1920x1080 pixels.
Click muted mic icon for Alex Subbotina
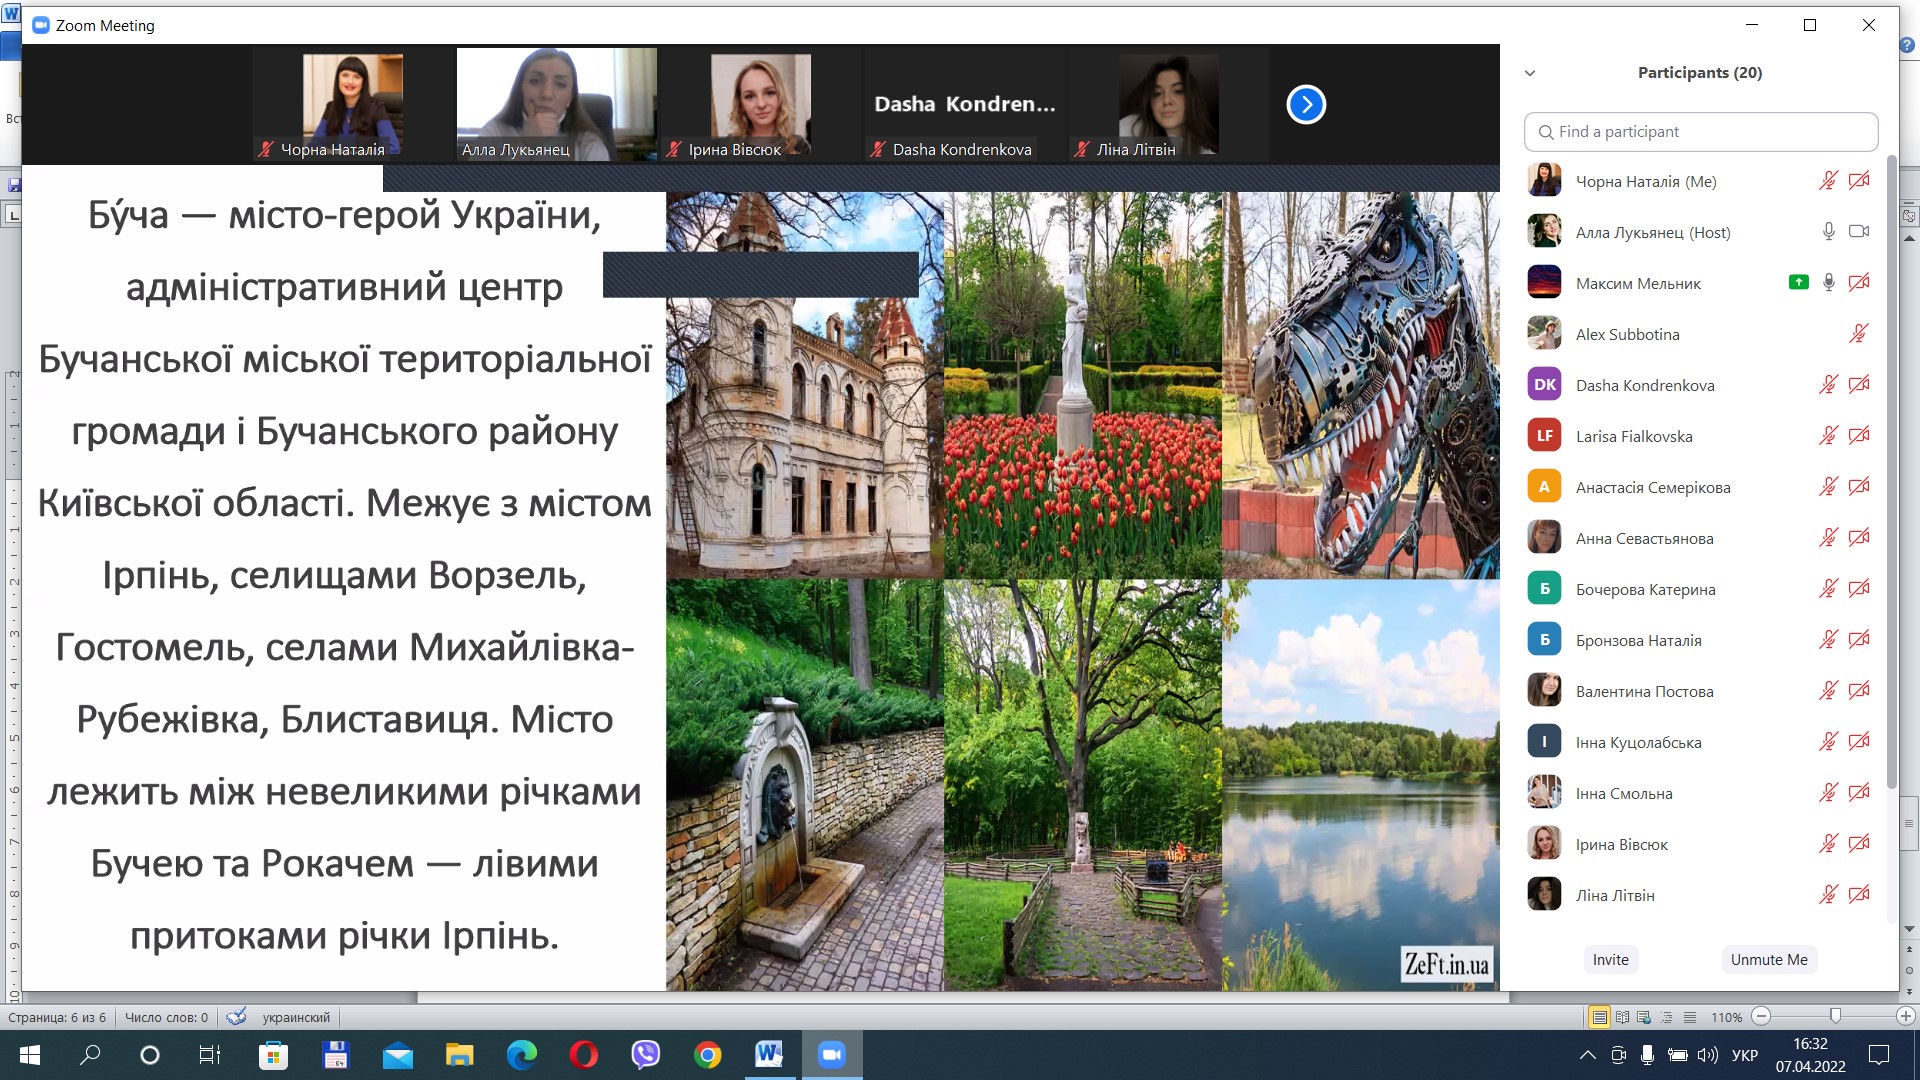click(1859, 334)
